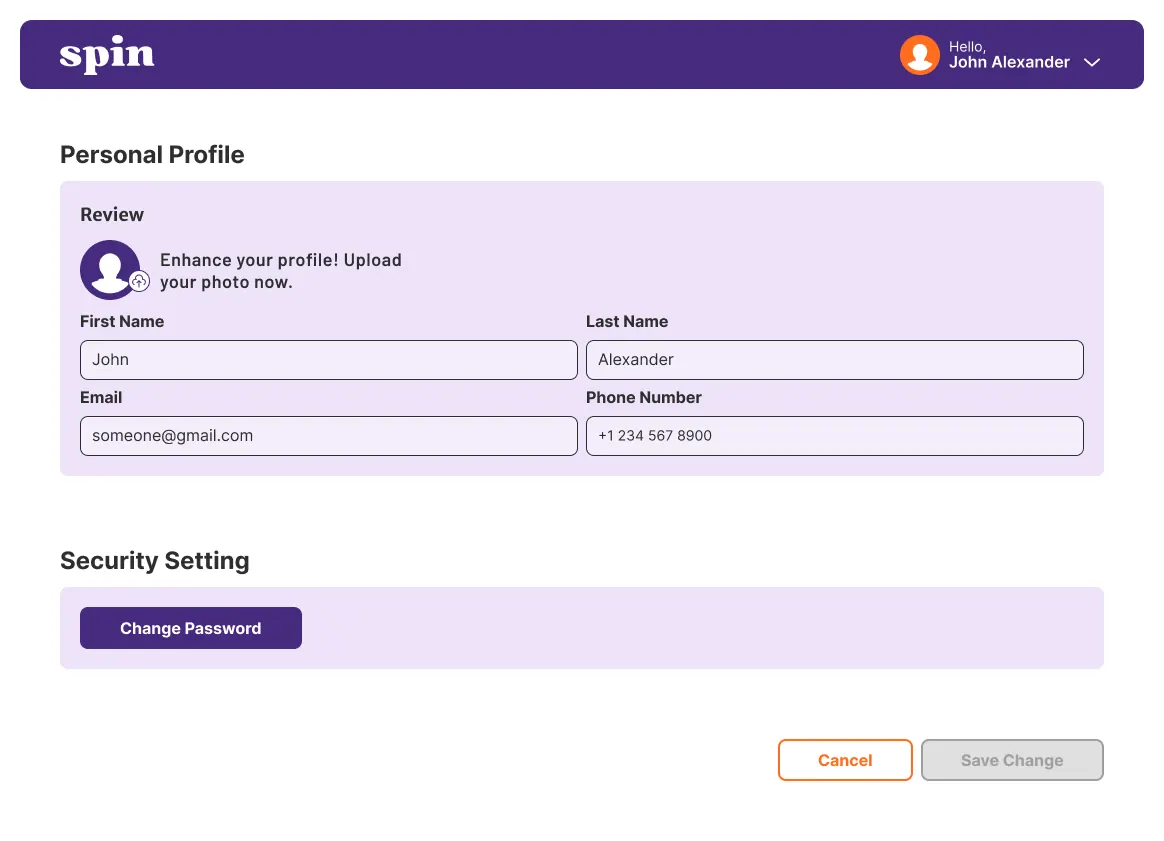The width and height of the screenshot is (1164, 841).
Task: Click the profile photo upload icon
Action: 140,281
